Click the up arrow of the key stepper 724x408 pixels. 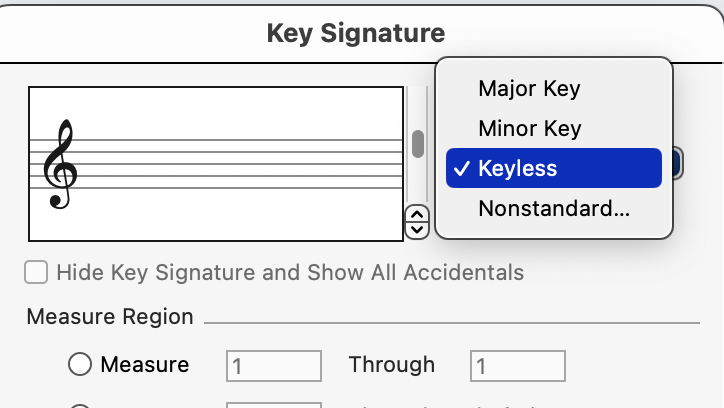(418, 214)
